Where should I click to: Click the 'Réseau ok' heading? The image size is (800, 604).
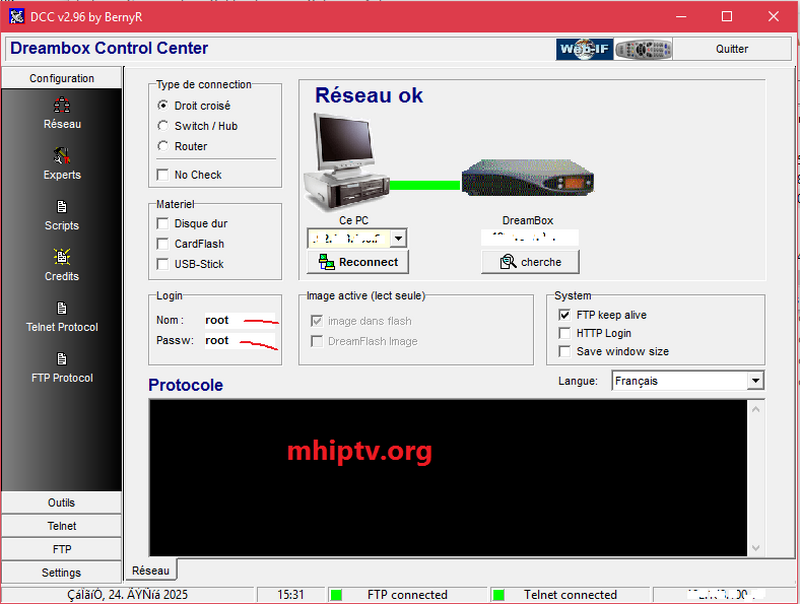pos(369,95)
